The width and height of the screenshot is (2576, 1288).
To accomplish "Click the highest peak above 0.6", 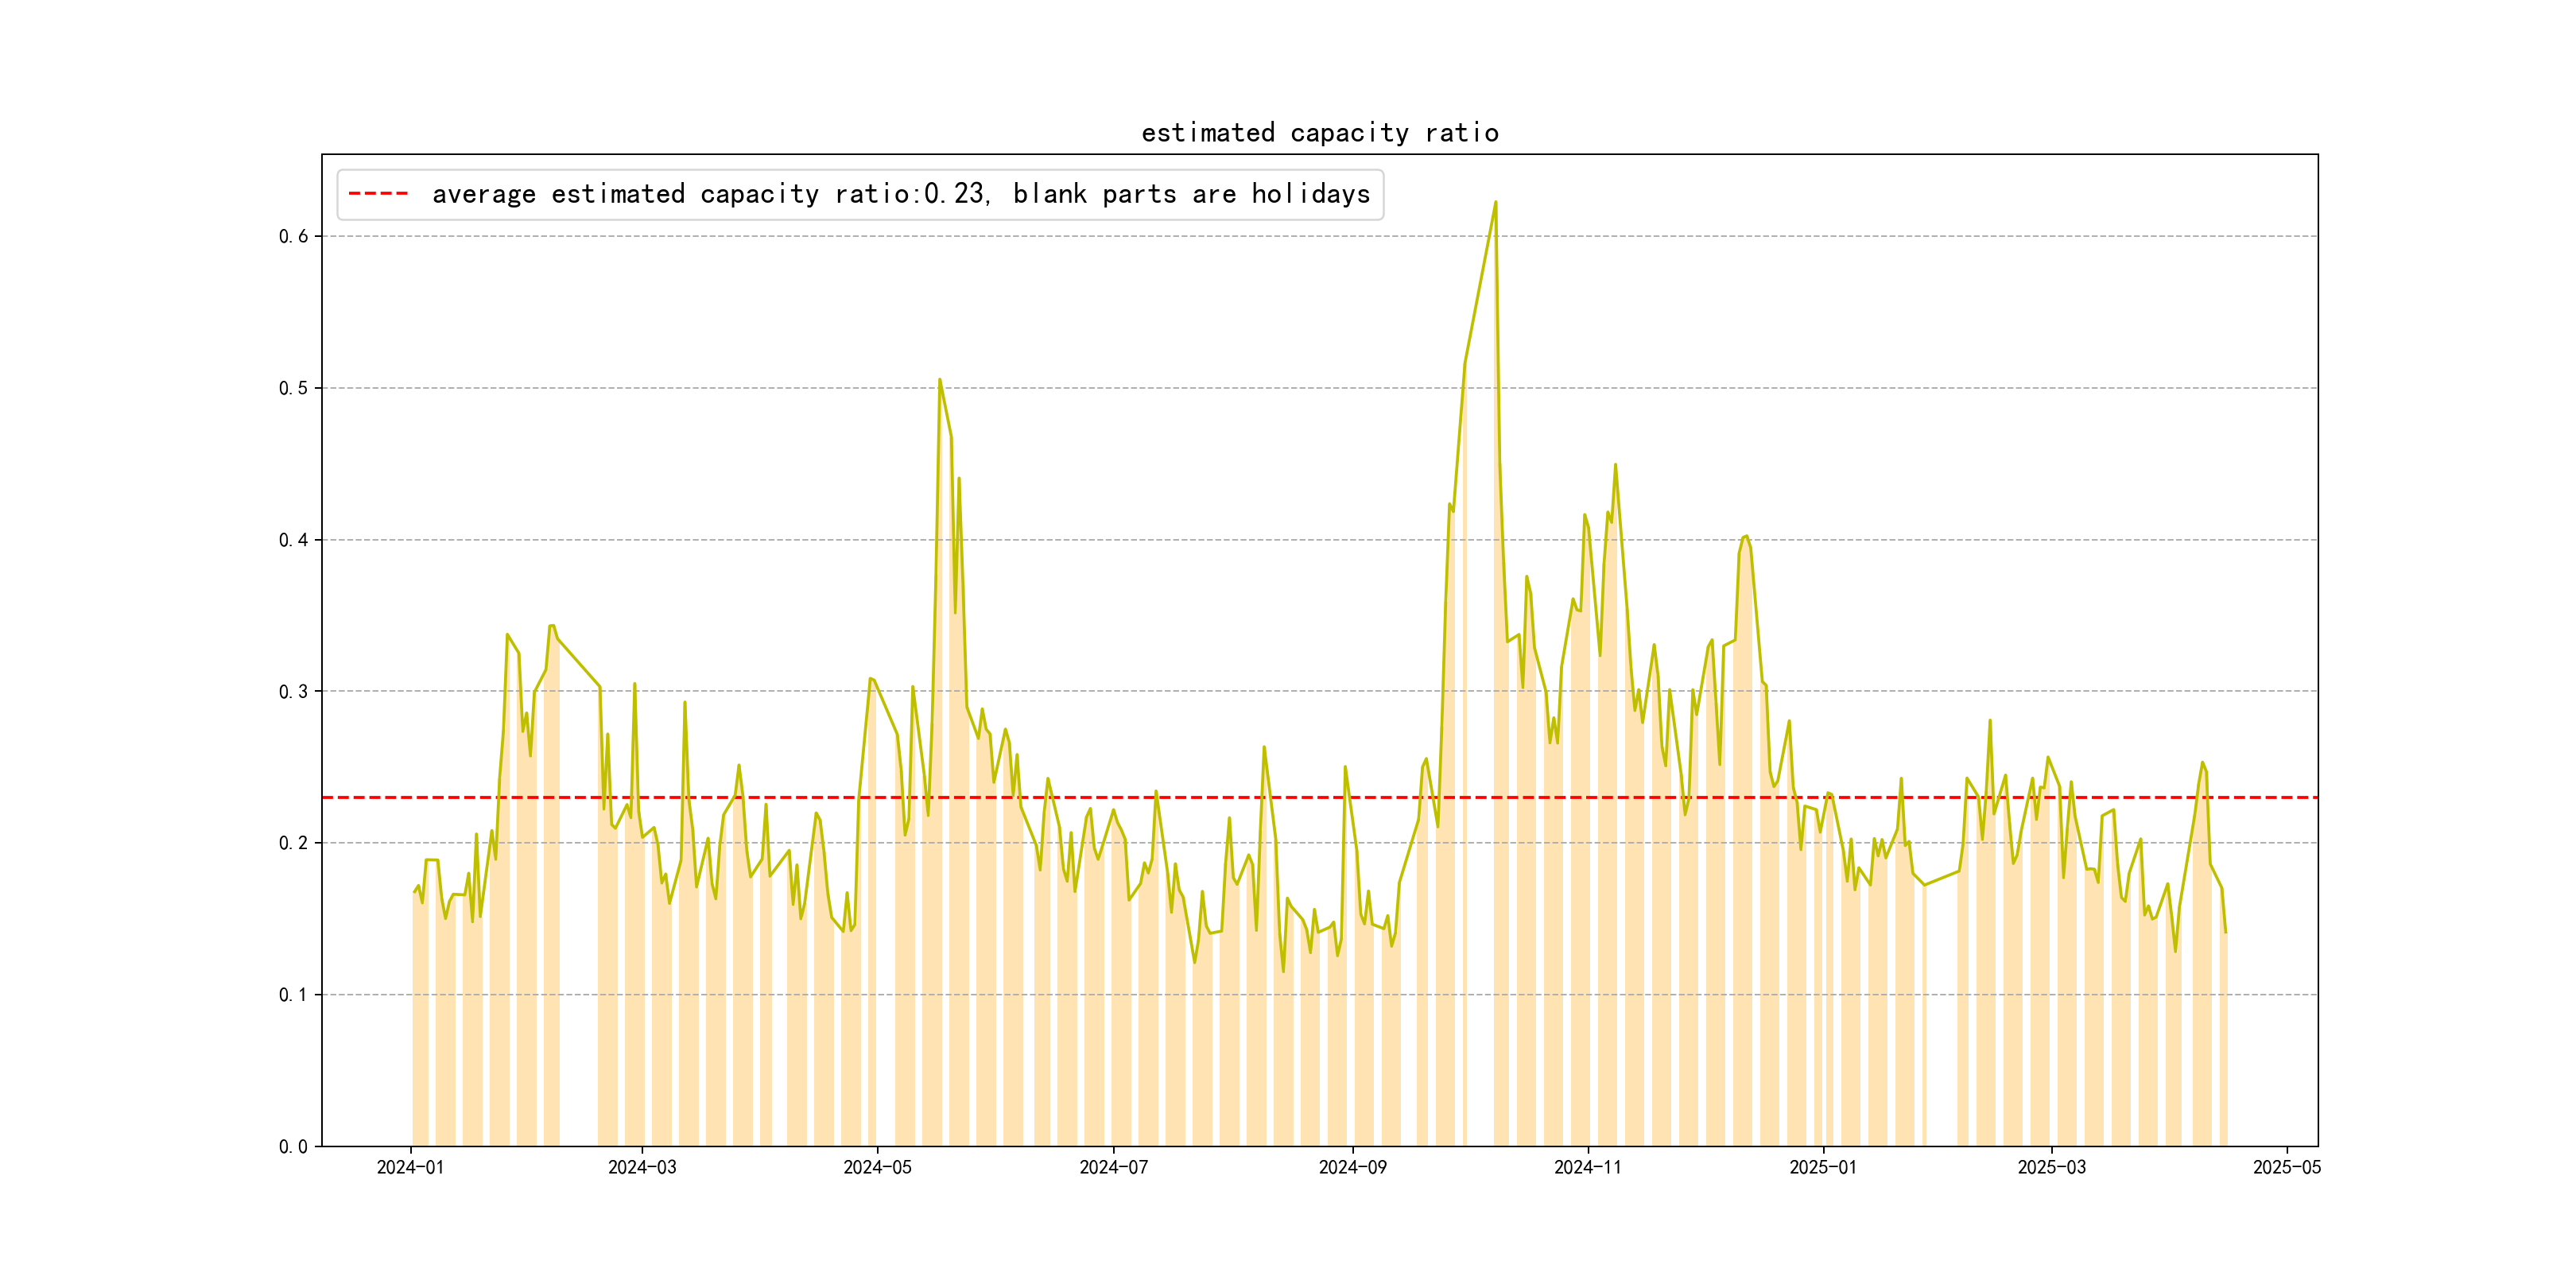I will (1495, 203).
